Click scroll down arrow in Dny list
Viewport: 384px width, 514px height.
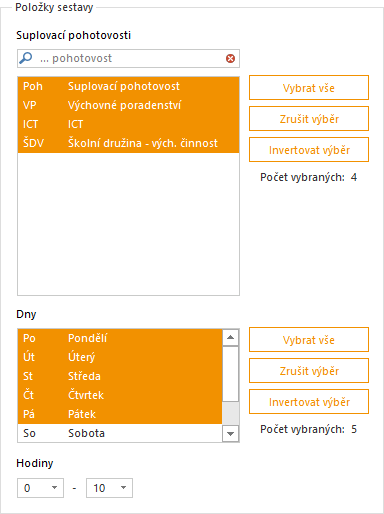[x=230, y=434]
